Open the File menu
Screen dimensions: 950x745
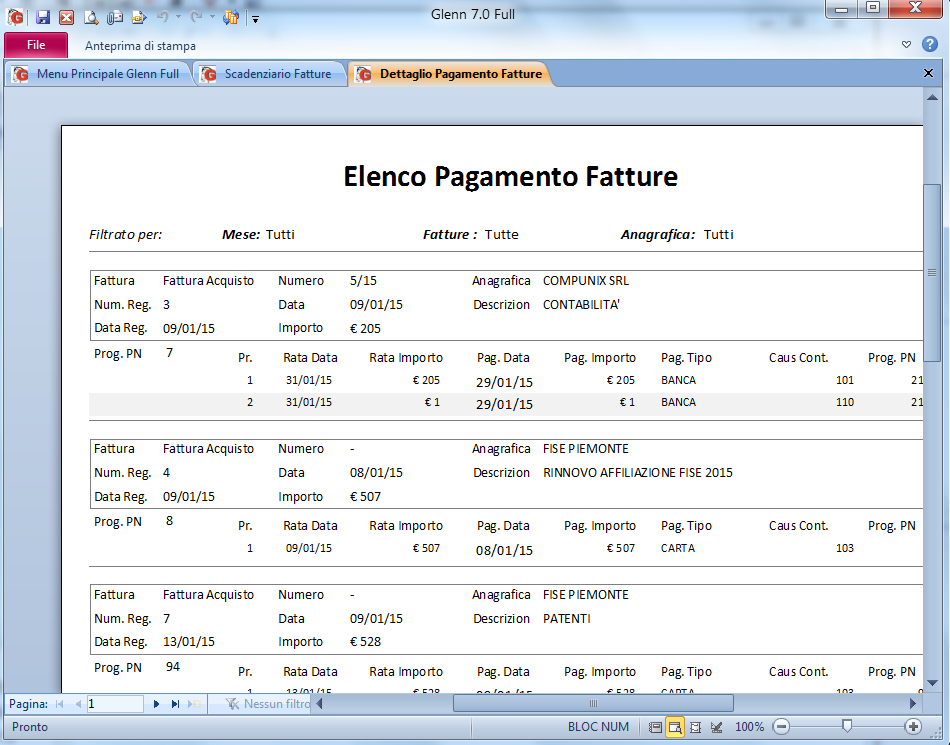(x=36, y=45)
